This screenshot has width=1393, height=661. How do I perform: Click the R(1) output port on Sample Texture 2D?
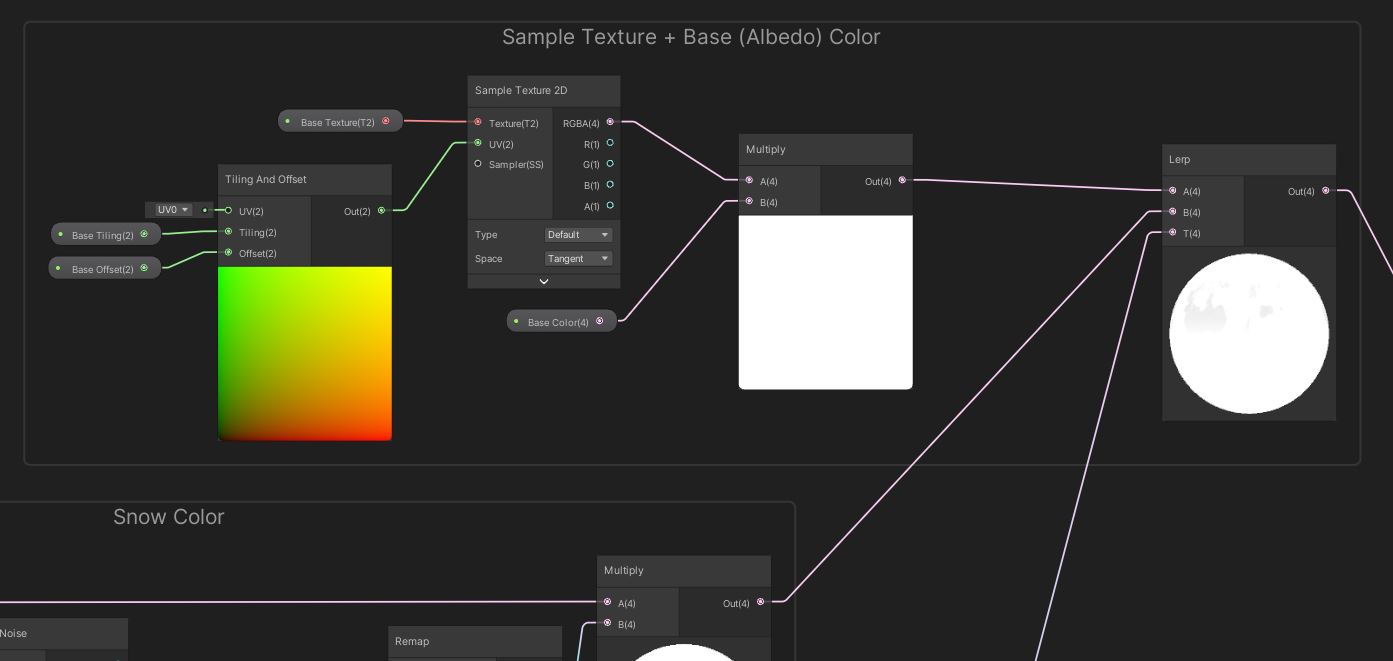tap(610, 143)
